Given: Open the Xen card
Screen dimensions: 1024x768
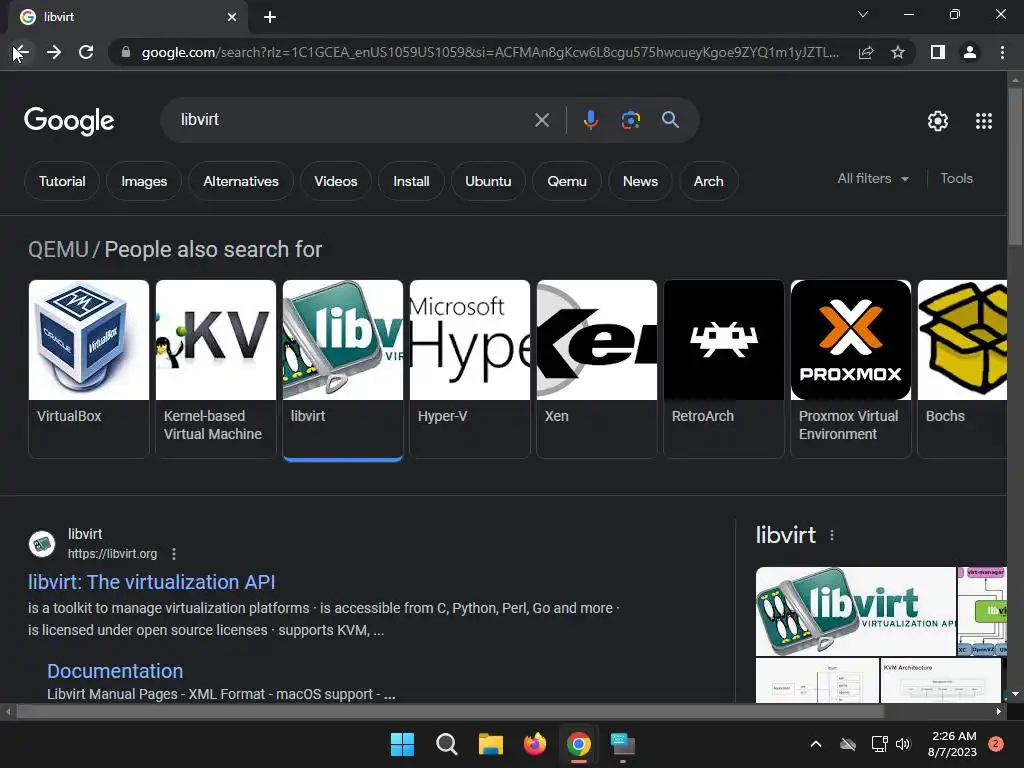Looking at the screenshot, I should (x=597, y=369).
